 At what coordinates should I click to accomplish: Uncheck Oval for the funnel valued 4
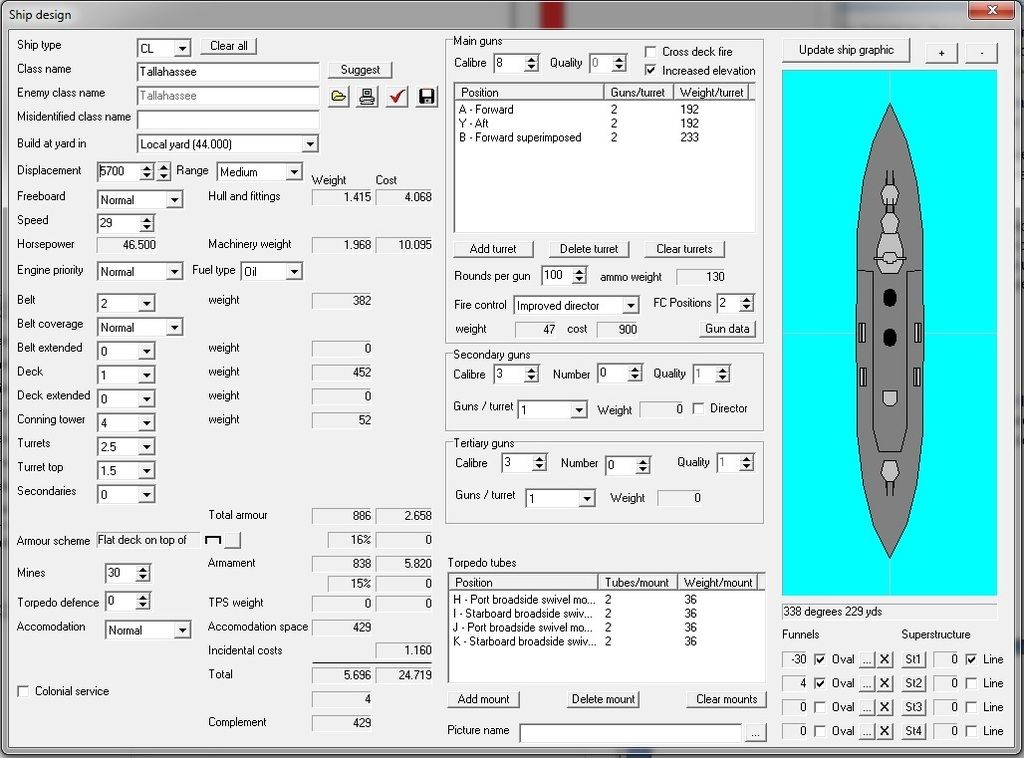click(x=820, y=683)
